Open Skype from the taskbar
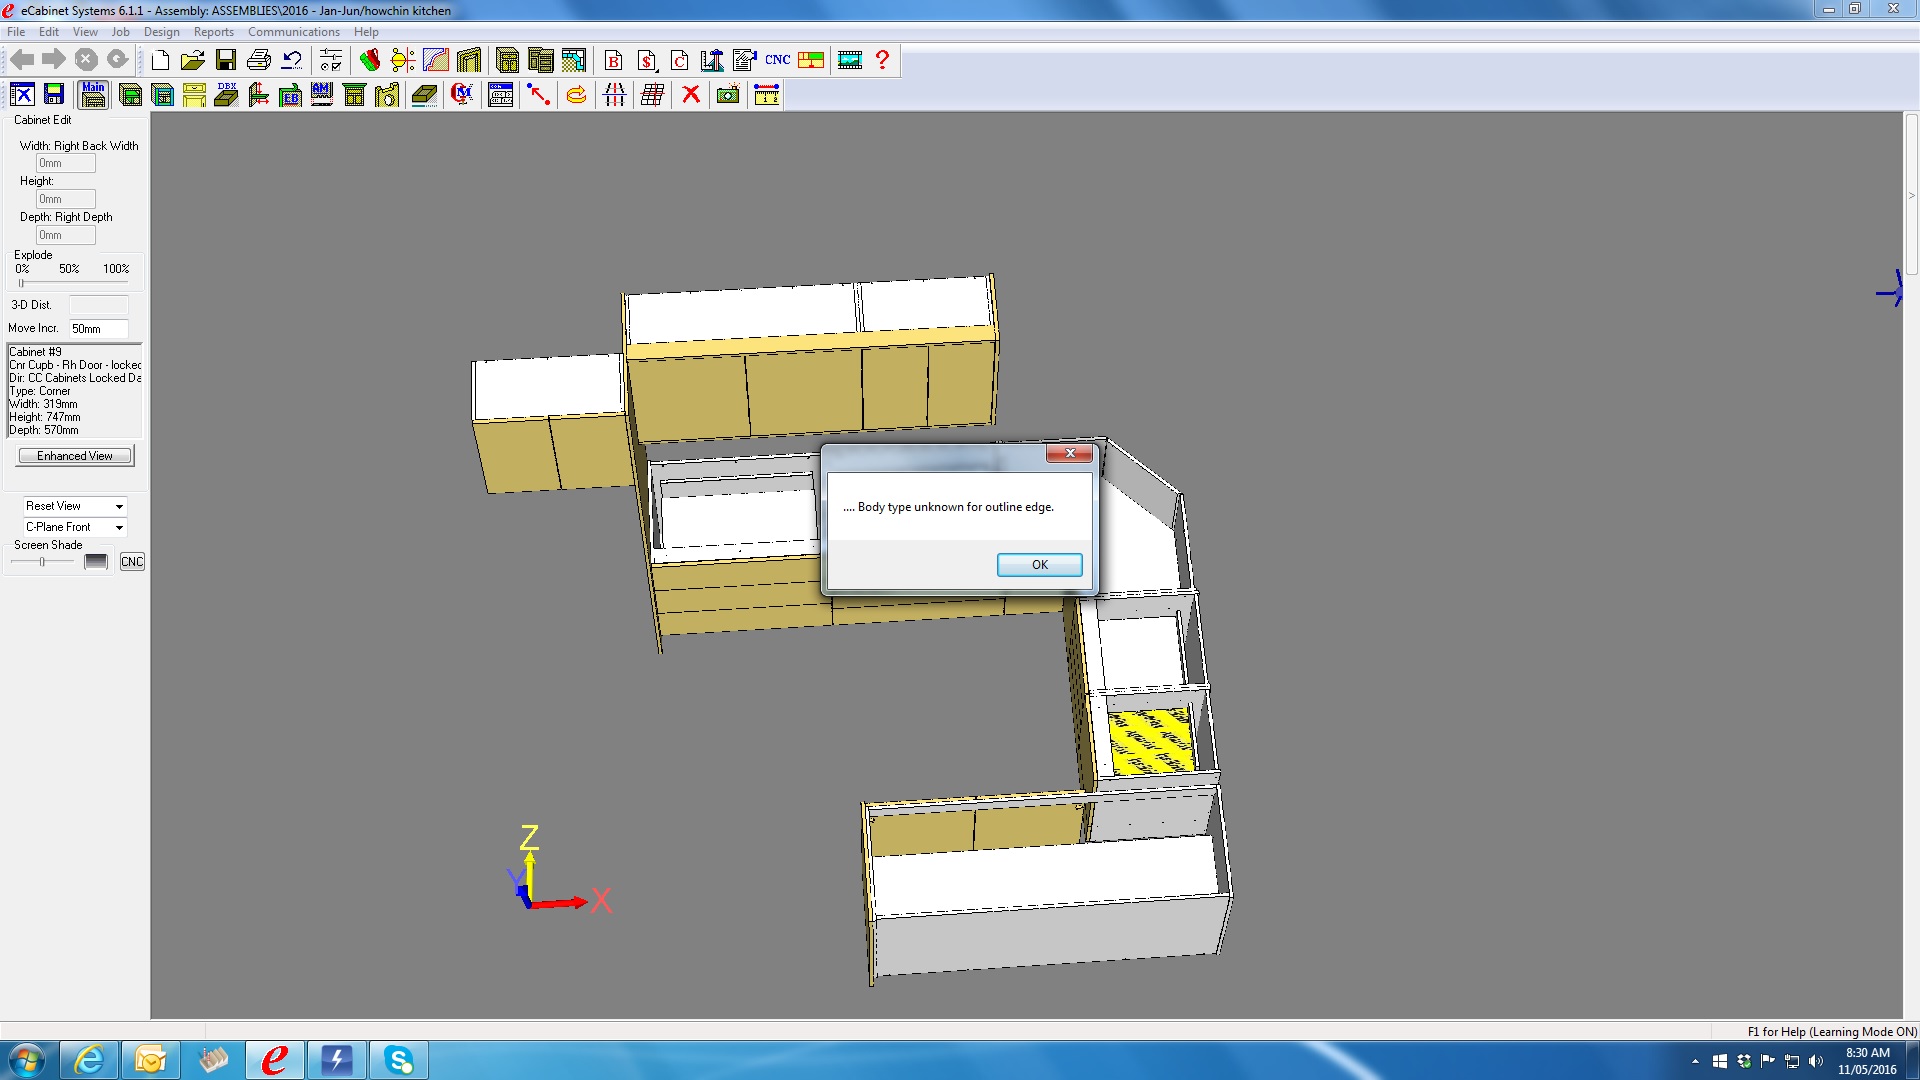The image size is (1920, 1080). coord(398,1060)
